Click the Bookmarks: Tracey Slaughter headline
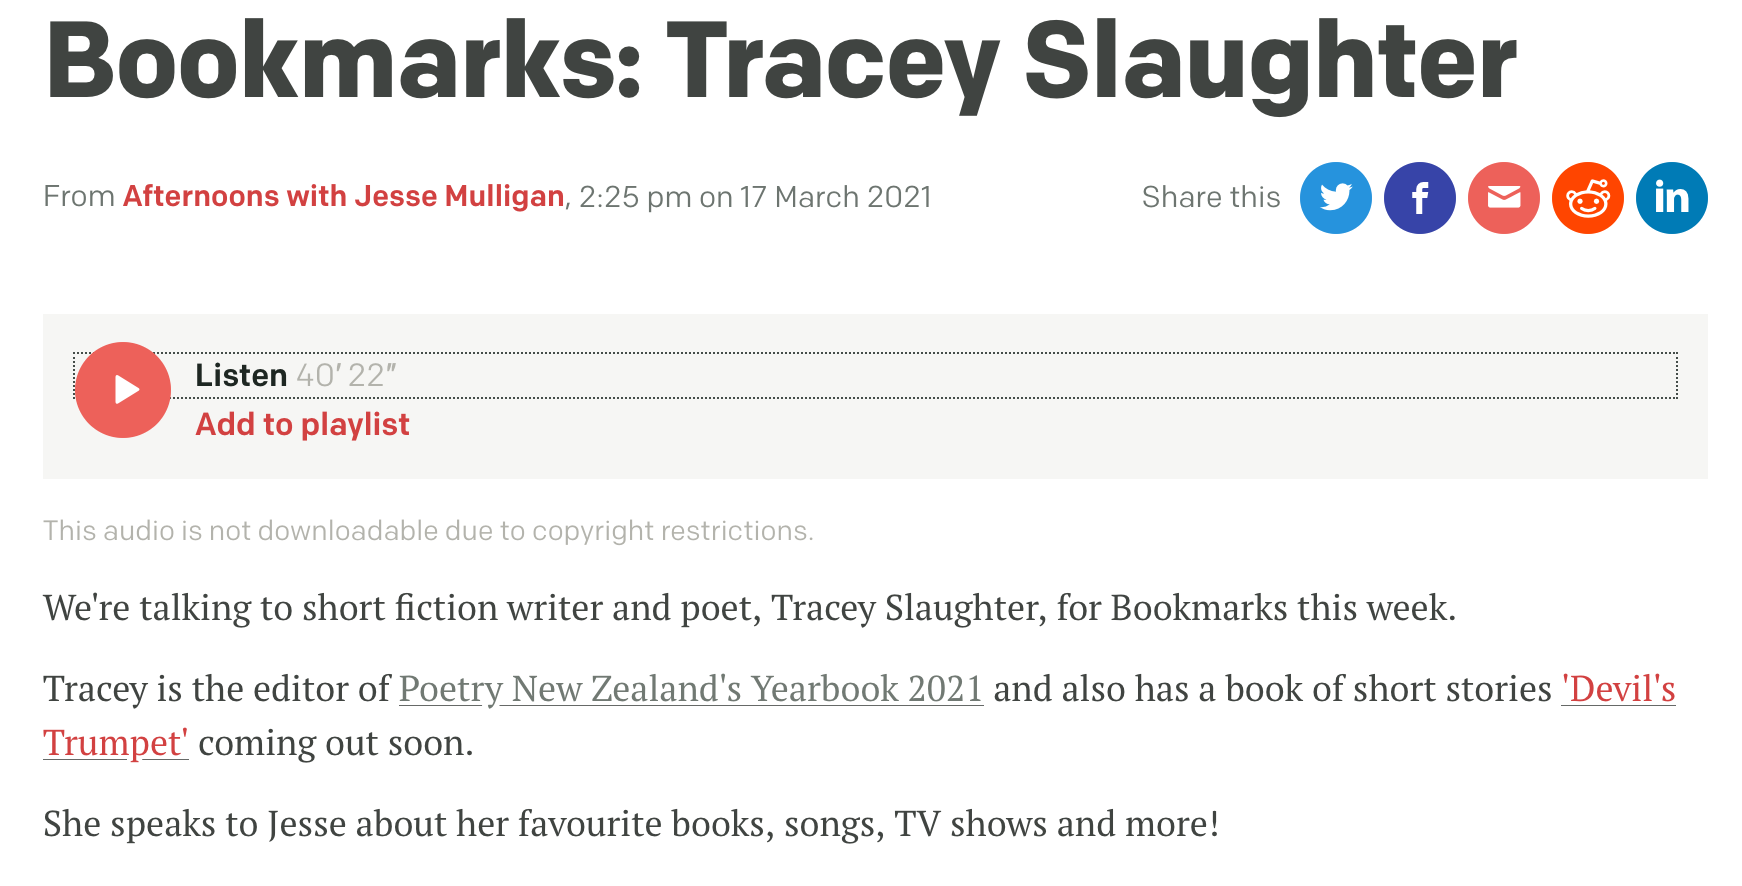The image size is (1742, 886). [x=780, y=62]
